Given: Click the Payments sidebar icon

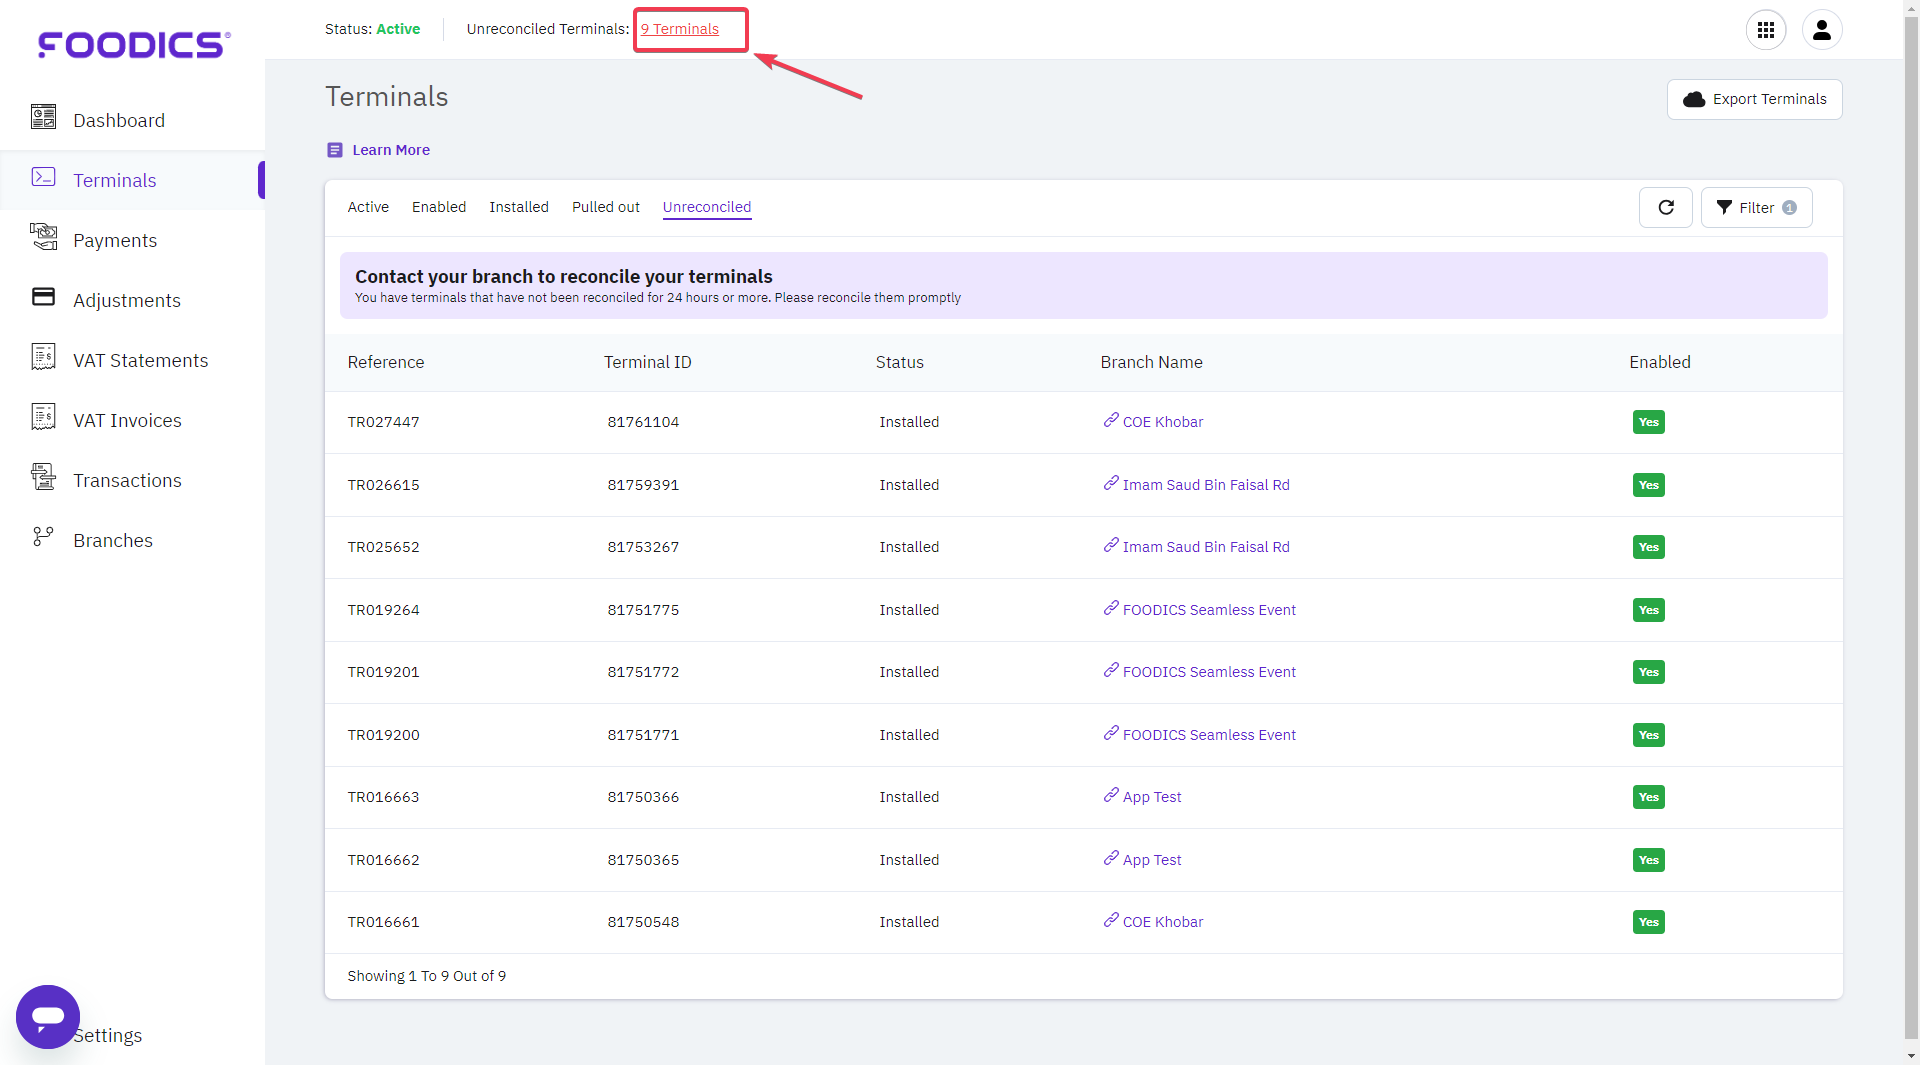Looking at the screenshot, I should point(43,237).
